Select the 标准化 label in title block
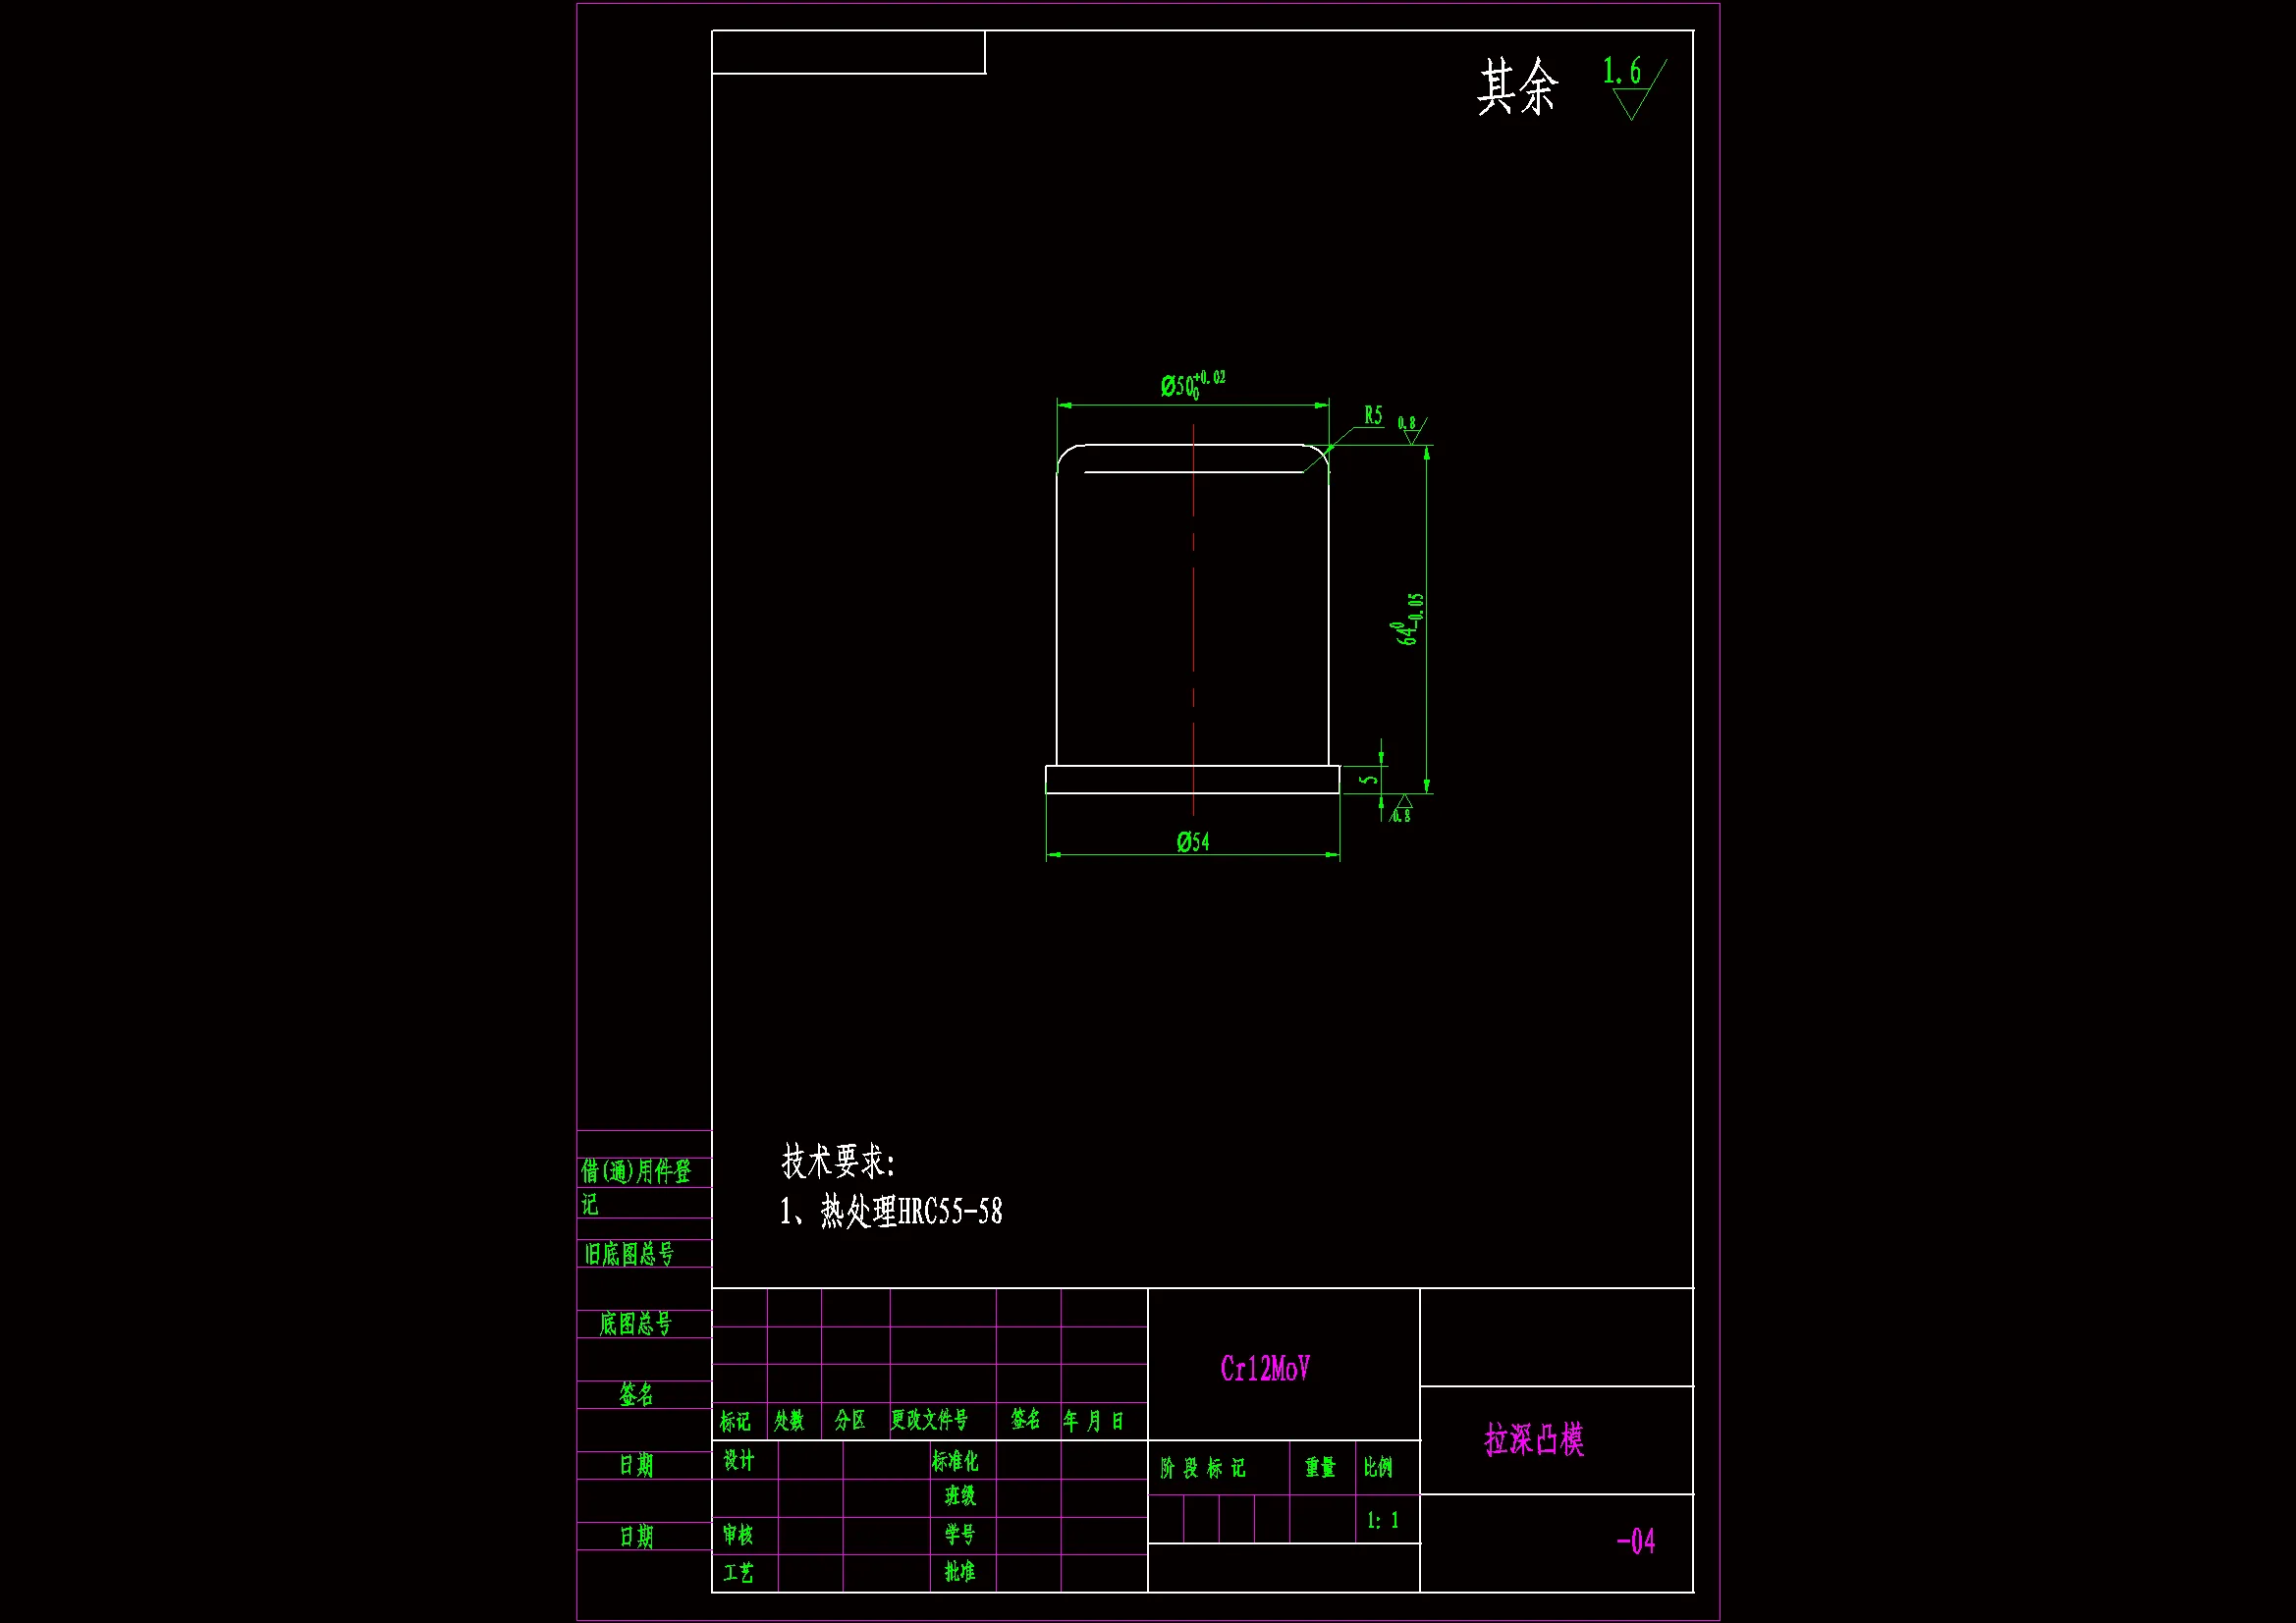Screen dimensions: 2296x1623 (x=955, y=1462)
